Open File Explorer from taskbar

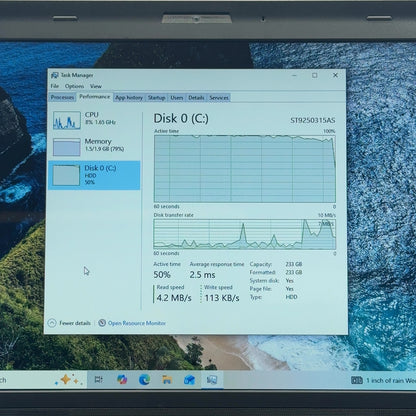167,380
